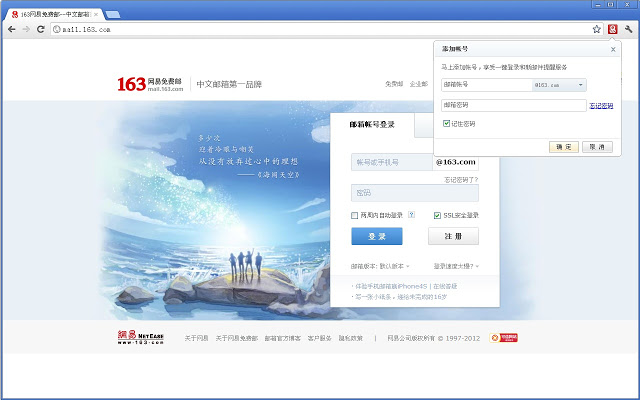Click the help question mark icon
Viewport: 640px width, 400px height.
coord(411,215)
